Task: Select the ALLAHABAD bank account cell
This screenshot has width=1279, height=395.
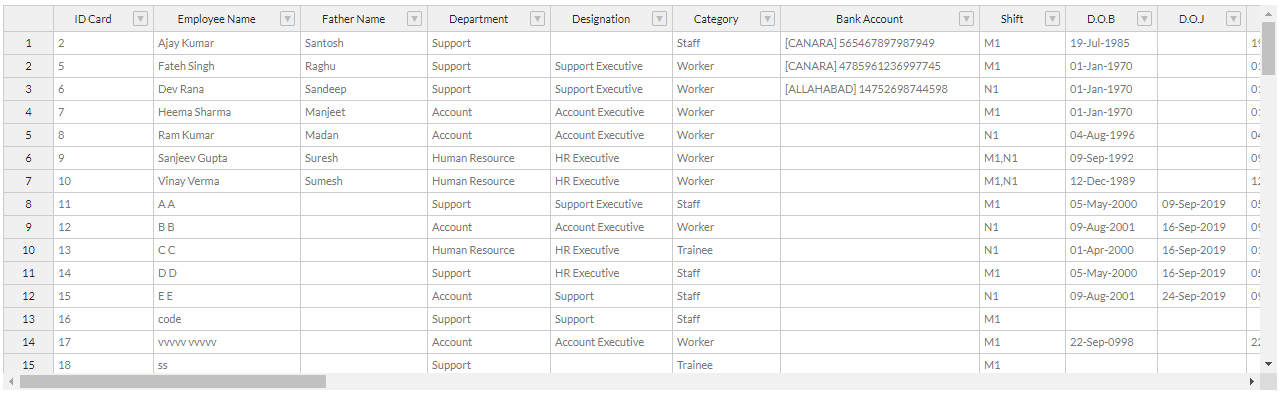Action: tap(880, 89)
